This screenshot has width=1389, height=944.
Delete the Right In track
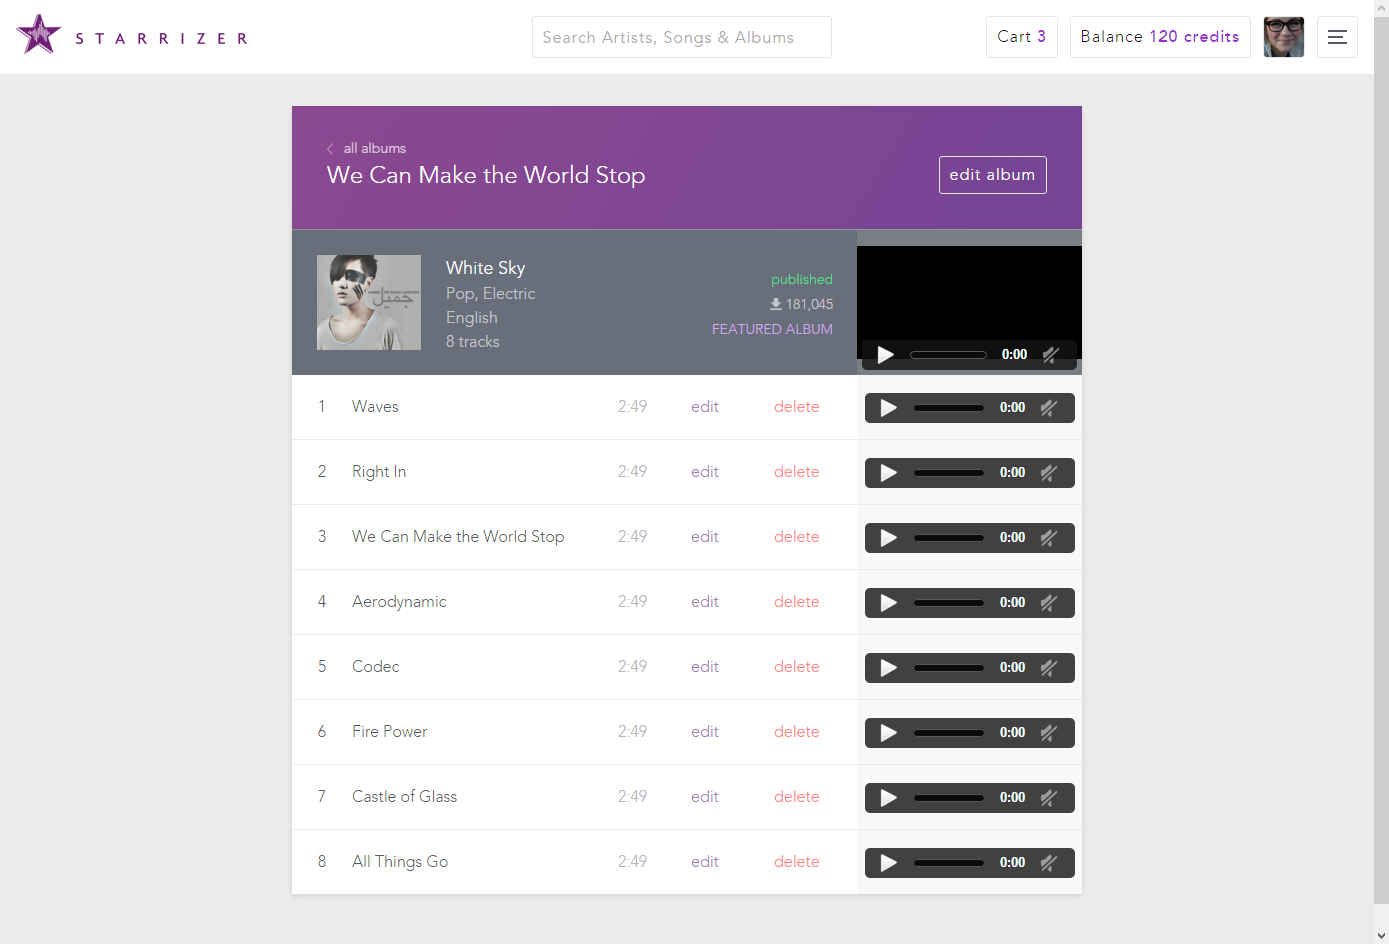[x=796, y=472]
